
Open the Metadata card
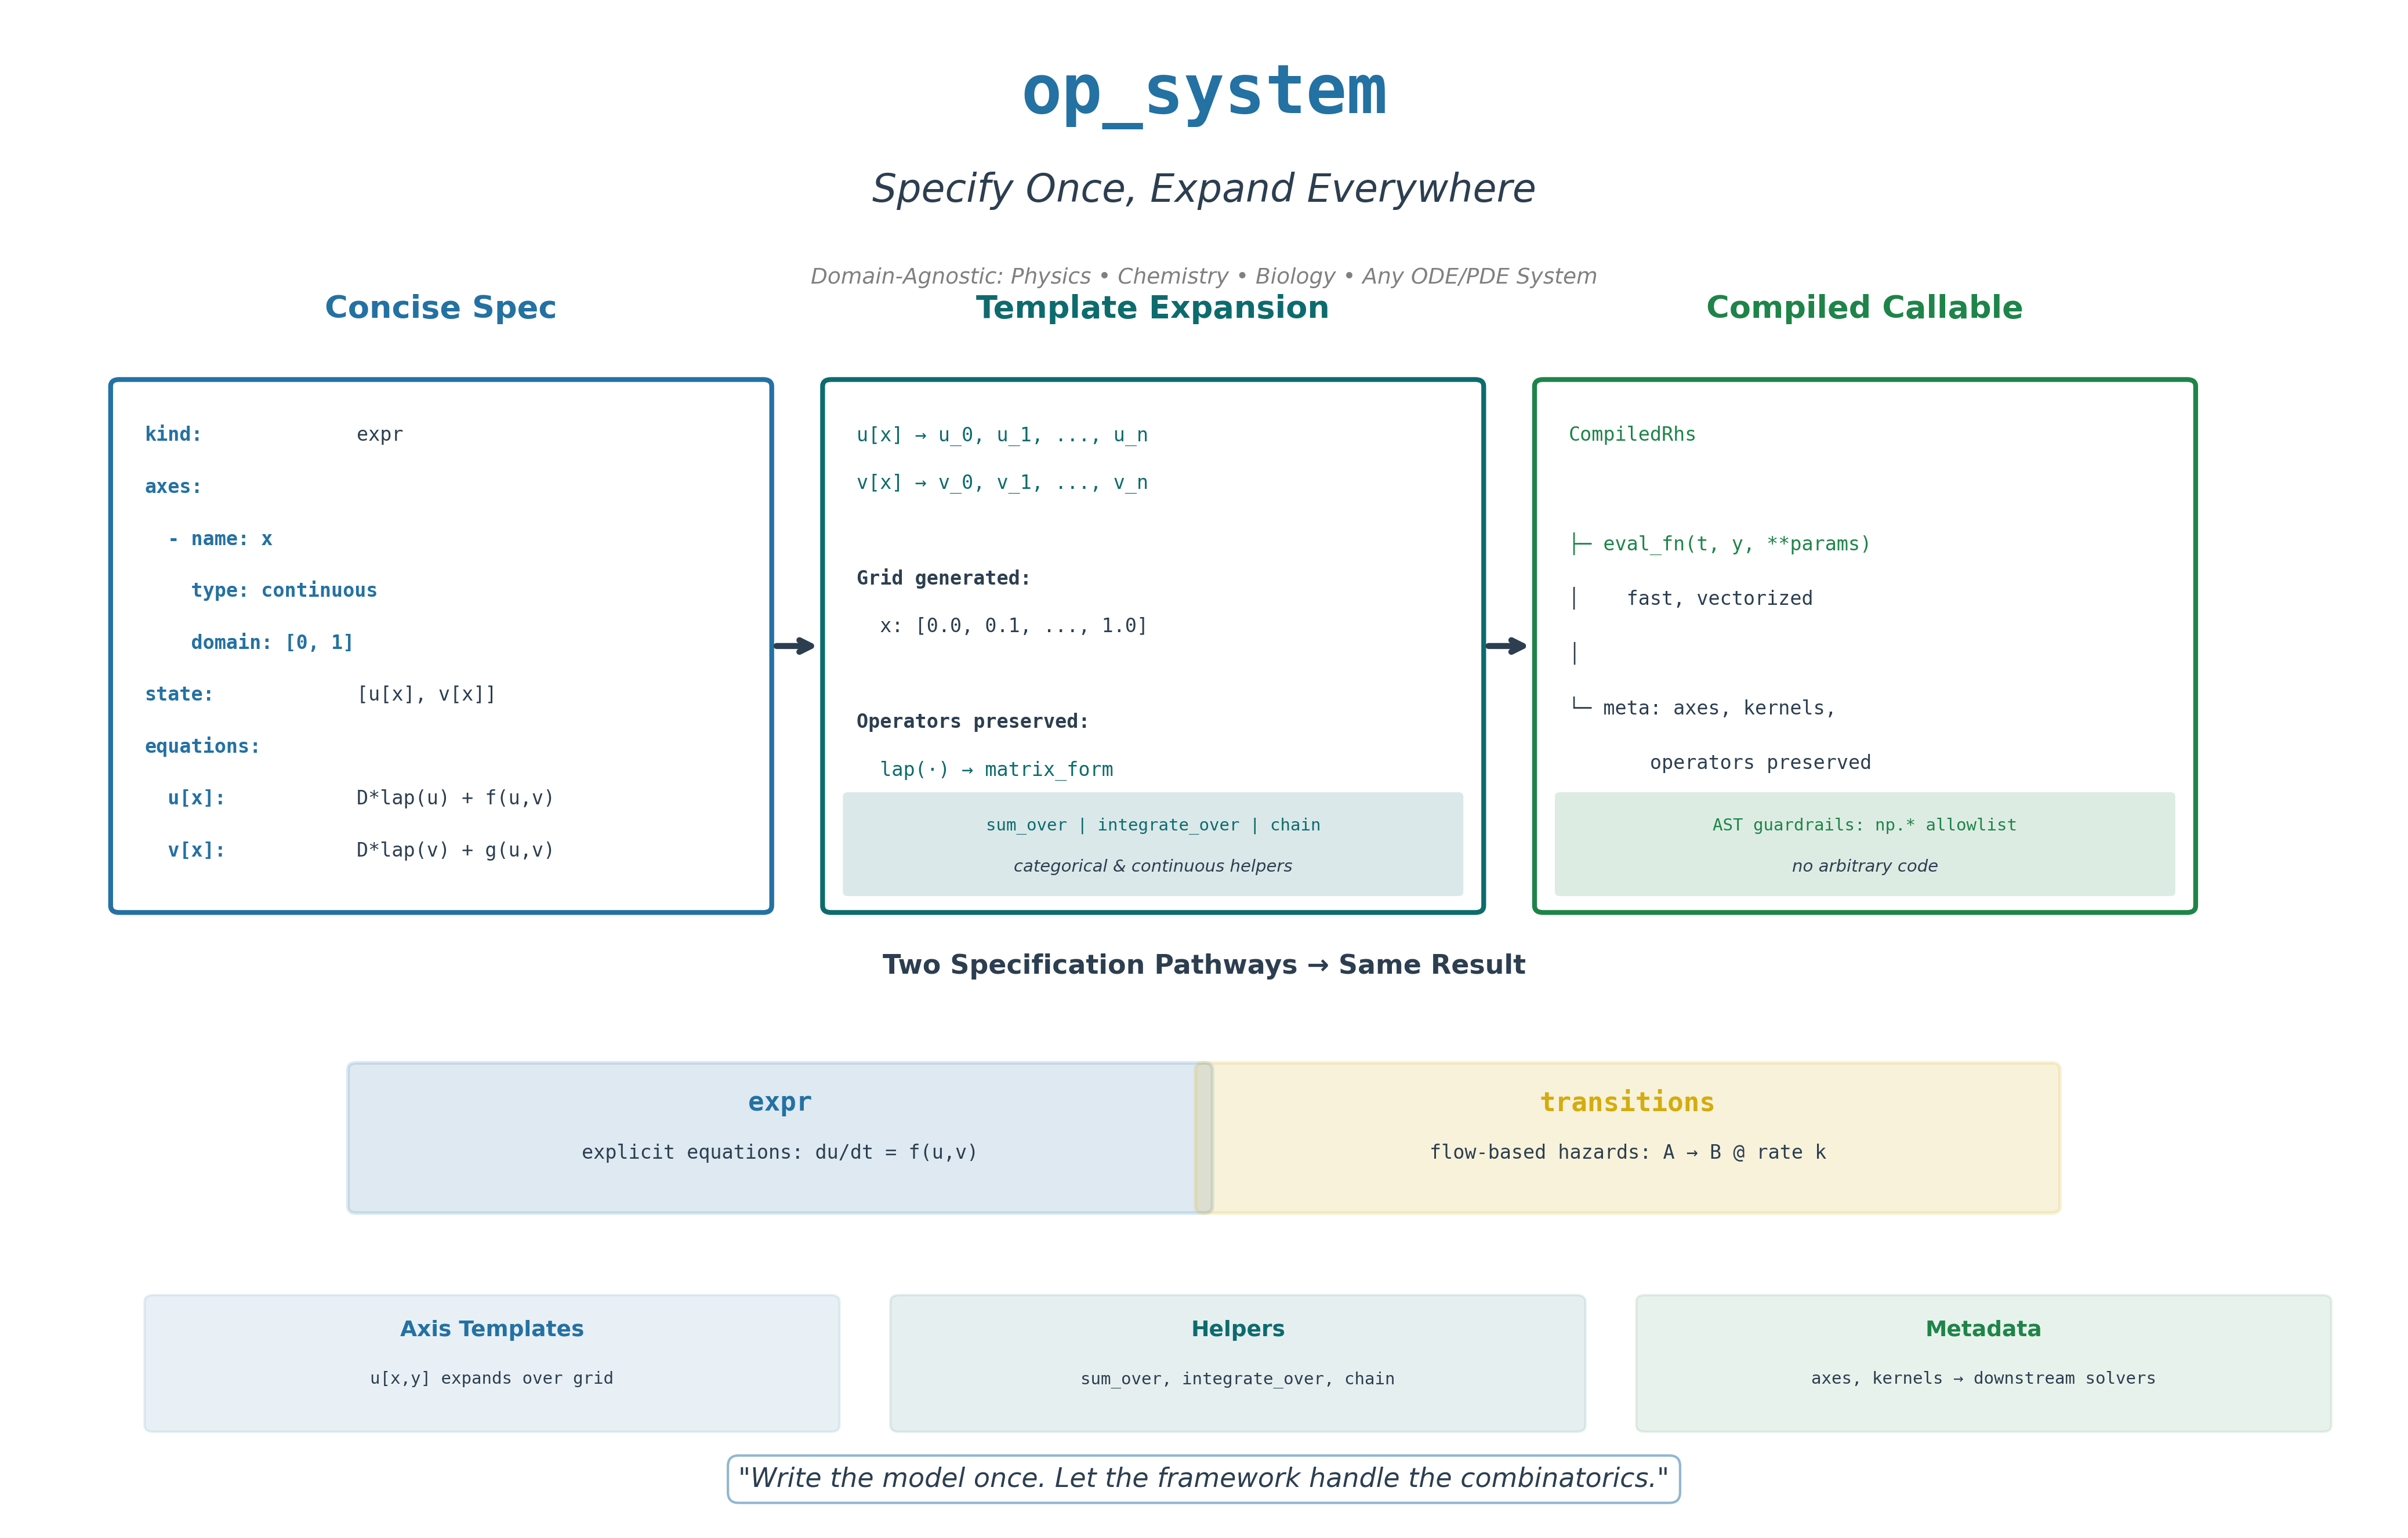coord(1982,1362)
